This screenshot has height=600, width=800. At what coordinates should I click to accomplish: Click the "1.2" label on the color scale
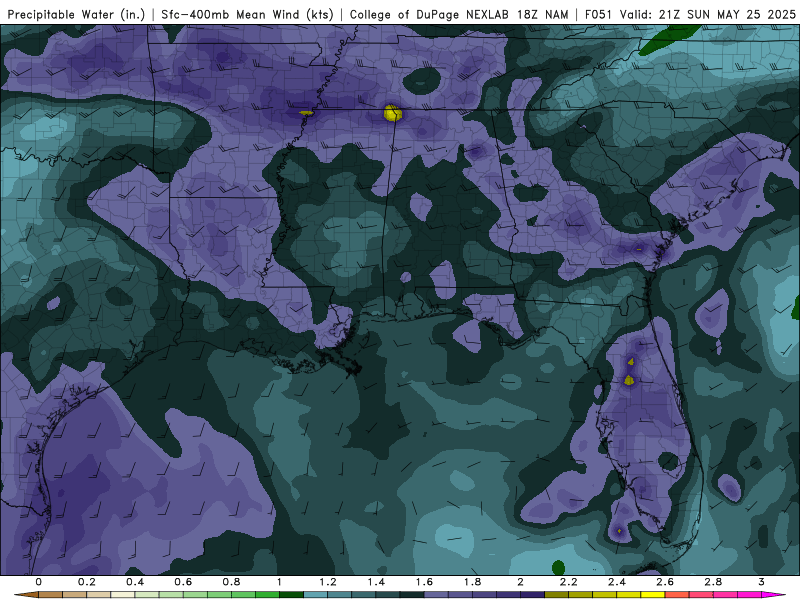(328, 582)
